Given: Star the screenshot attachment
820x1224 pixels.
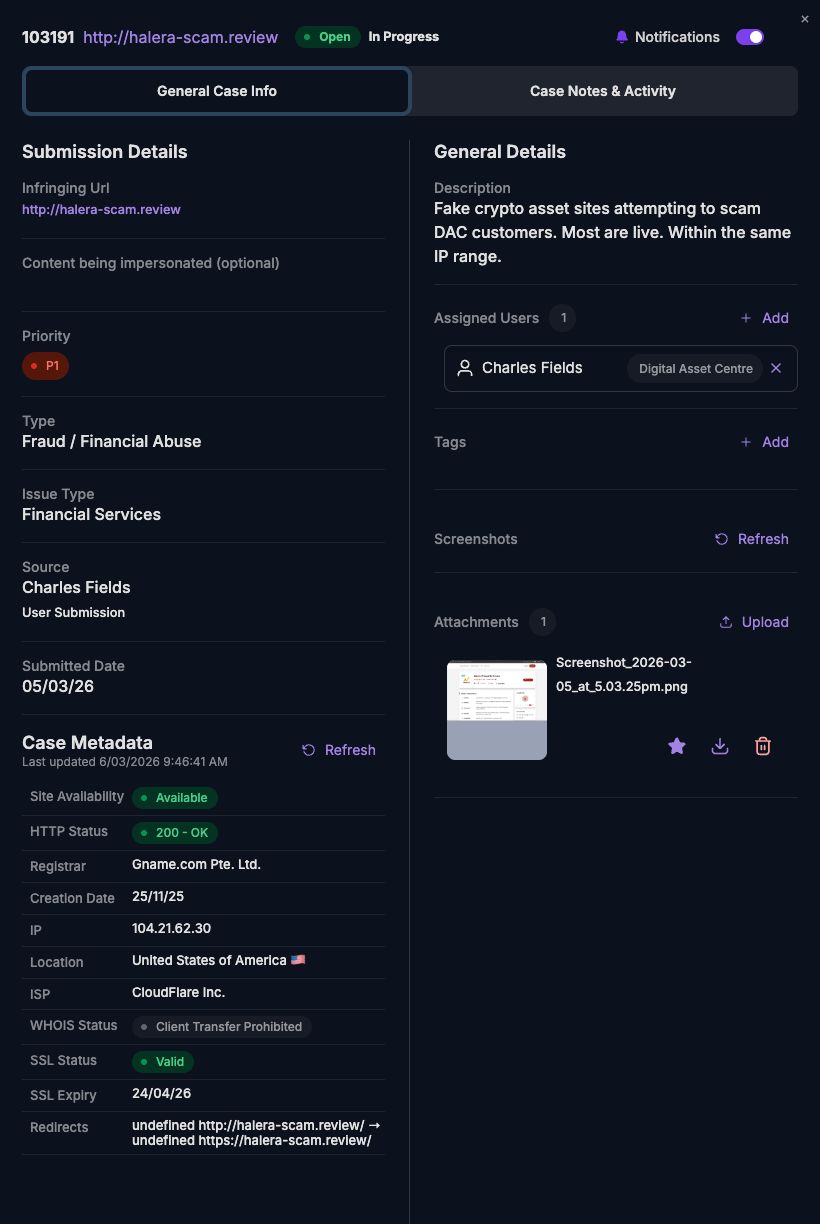Looking at the screenshot, I should pos(677,746).
